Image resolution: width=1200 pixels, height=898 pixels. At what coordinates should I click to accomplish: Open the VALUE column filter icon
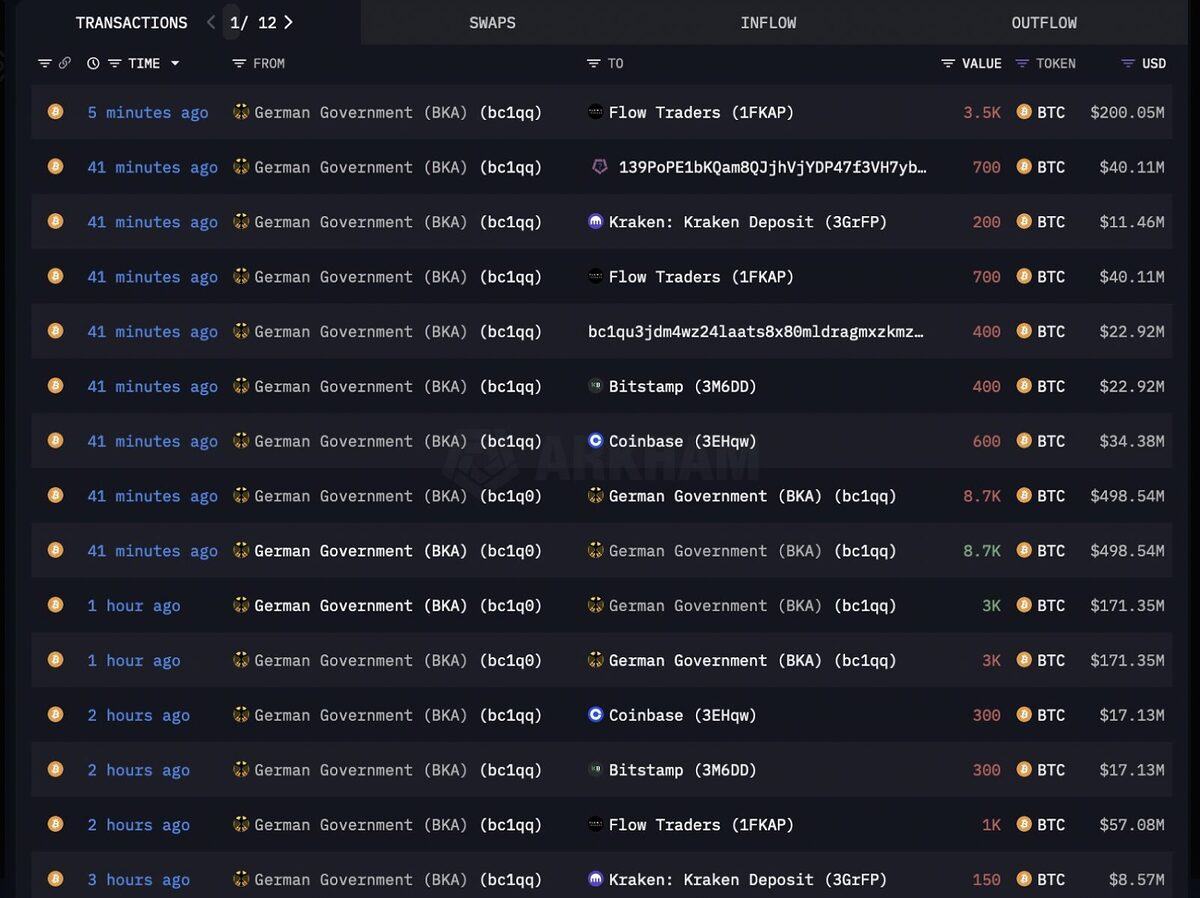[x=948, y=63]
